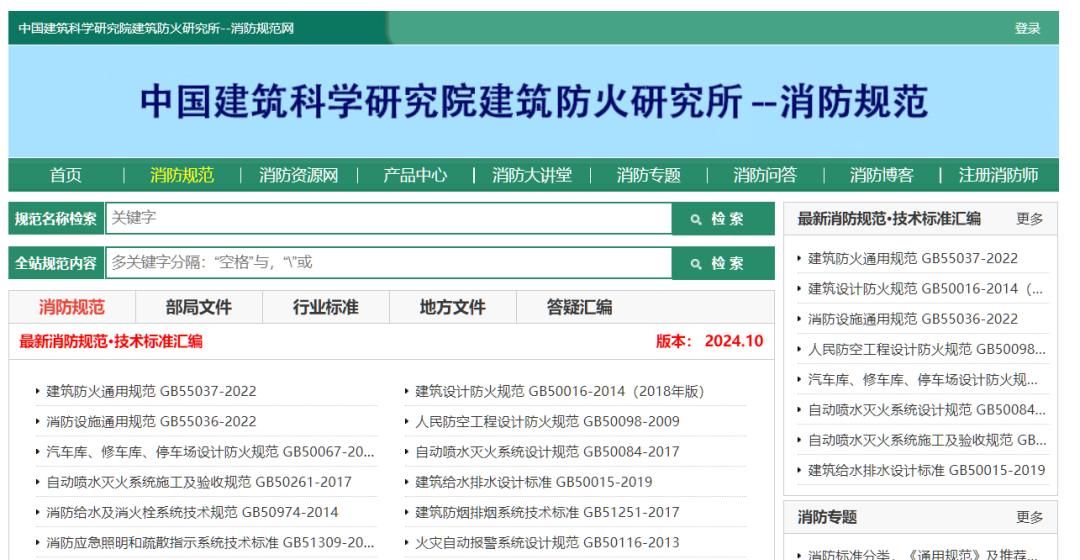Go to 产品中心 in navigation bar
1080x560 pixels.
coord(415,175)
